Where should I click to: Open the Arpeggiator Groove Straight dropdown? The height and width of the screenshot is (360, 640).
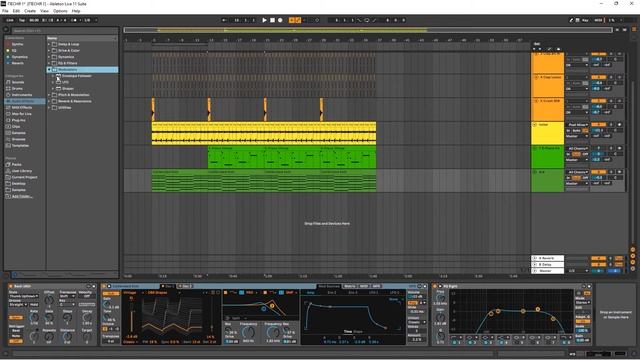click(x=18, y=304)
